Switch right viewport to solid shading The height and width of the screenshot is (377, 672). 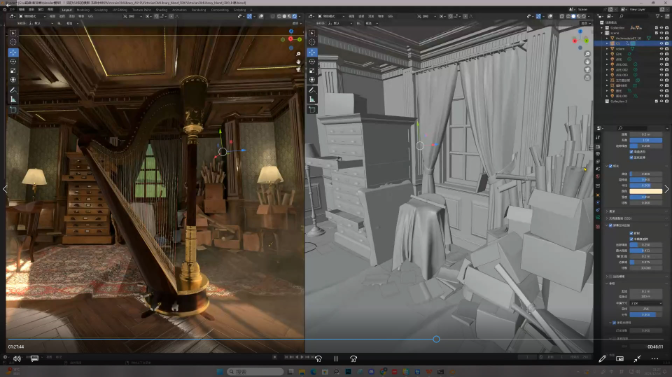(573, 16)
